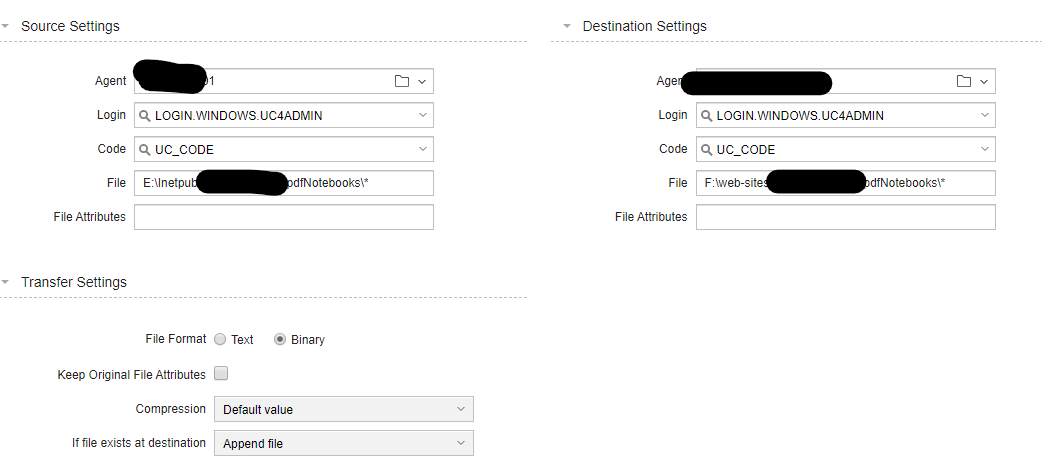The width and height of the screenshot is (1042, 463).
Task: Open If file exists at destination dropdown
Action: (x=344, y=443)
